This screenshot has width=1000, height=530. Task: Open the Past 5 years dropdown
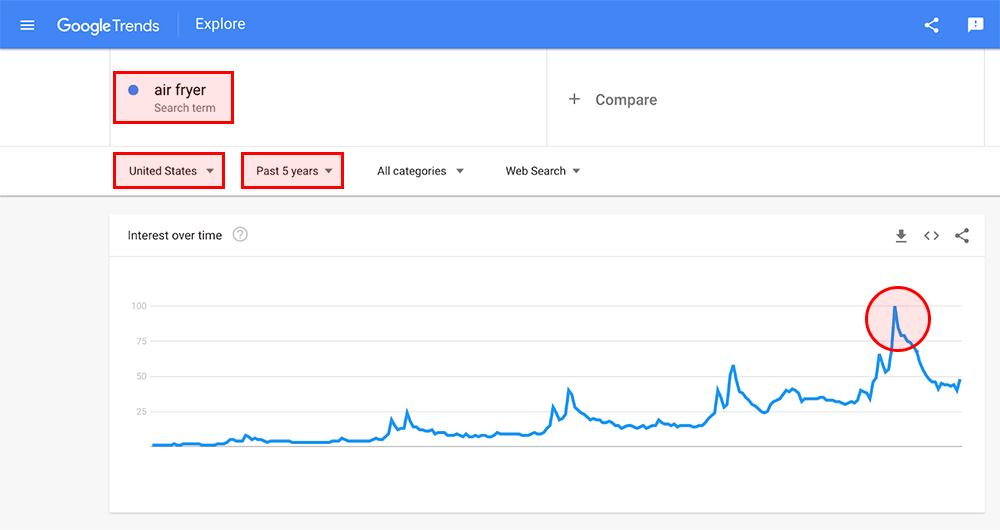tap(293, 171)
